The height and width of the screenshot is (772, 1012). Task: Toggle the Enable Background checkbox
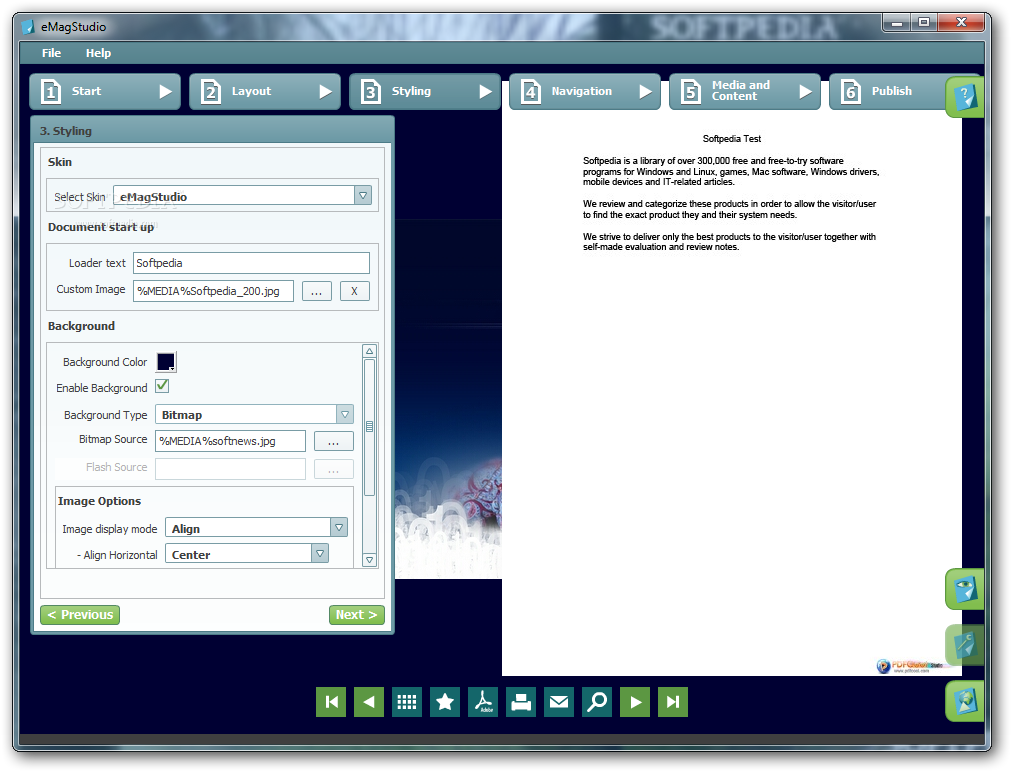163,386
